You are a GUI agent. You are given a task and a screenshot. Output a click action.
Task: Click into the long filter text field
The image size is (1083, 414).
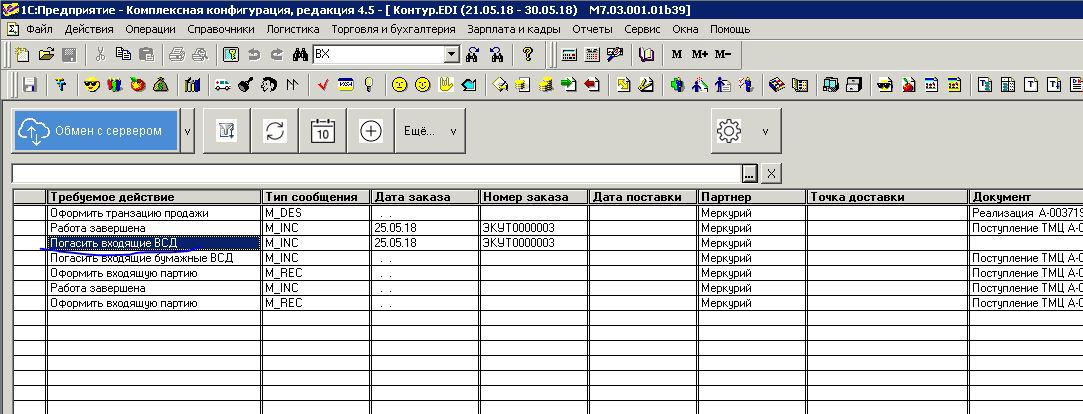376,173
